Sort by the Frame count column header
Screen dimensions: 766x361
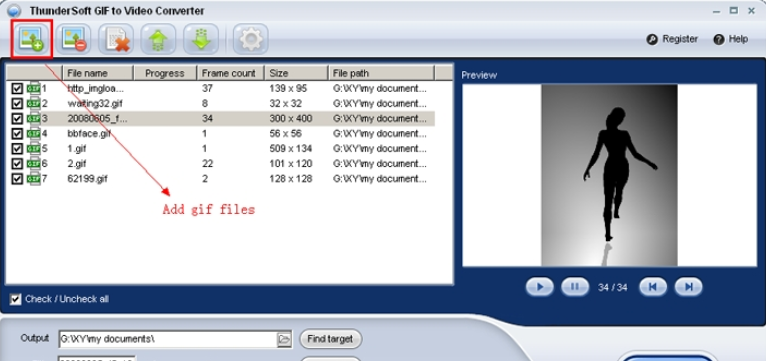pos(231,73)
